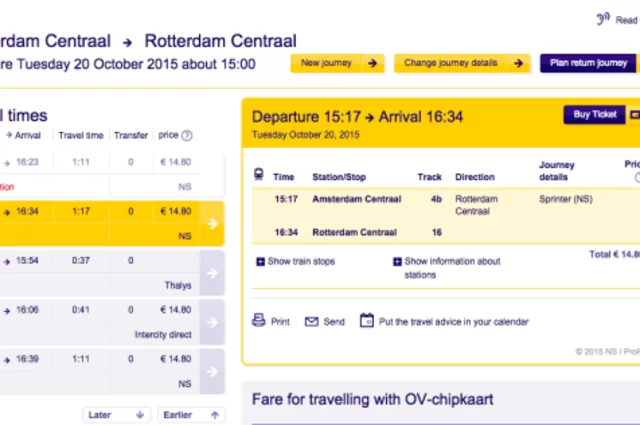Click arrow on the Thalys 15:54 journey

pos(212,272)
